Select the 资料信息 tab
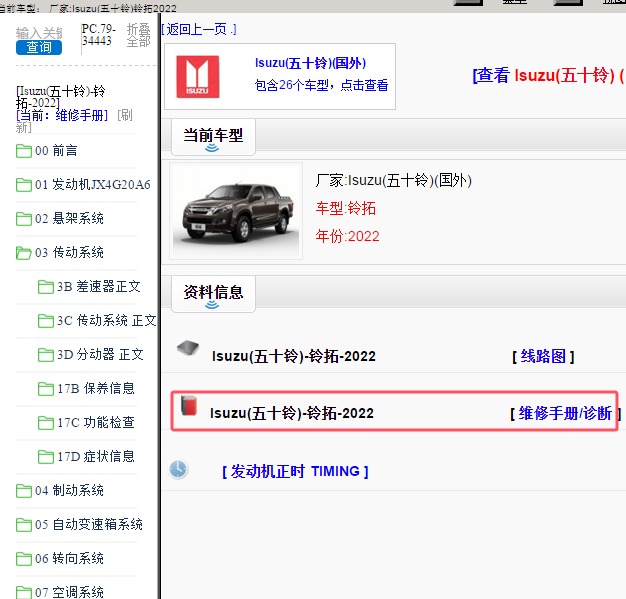 213,294
